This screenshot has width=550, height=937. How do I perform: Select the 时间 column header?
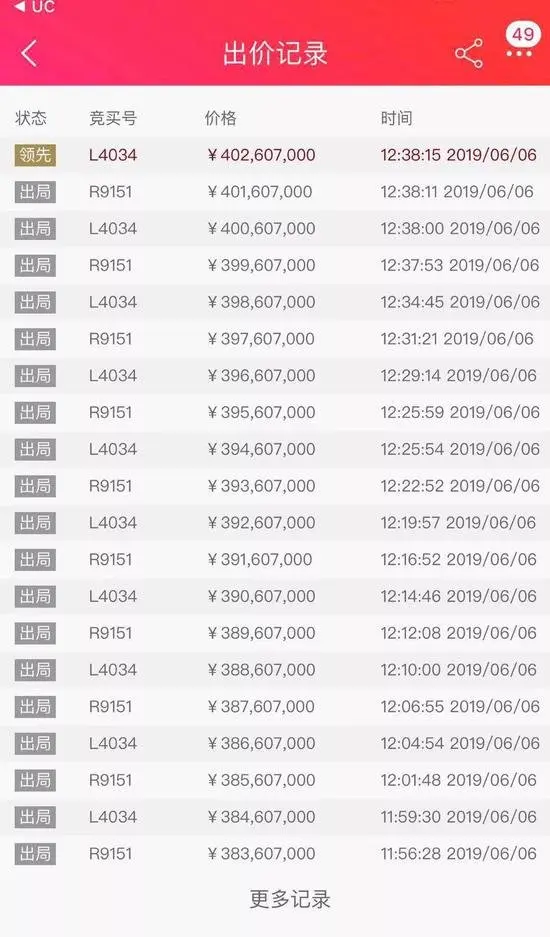396,118
